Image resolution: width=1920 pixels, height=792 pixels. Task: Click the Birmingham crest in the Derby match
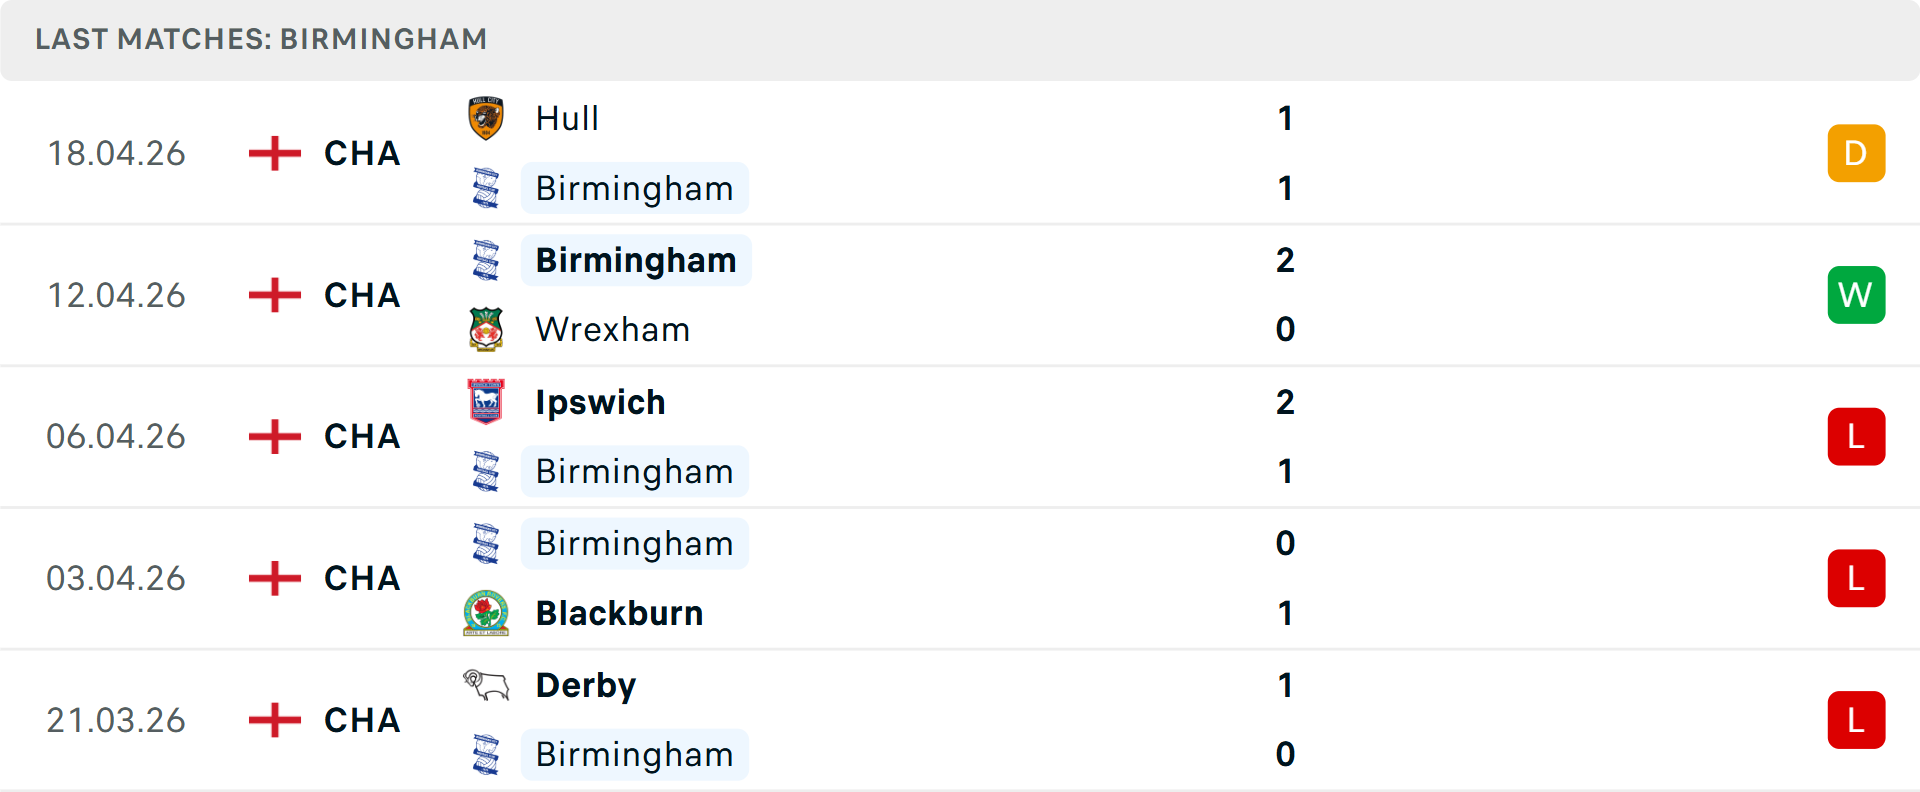(x=486, y=755)
